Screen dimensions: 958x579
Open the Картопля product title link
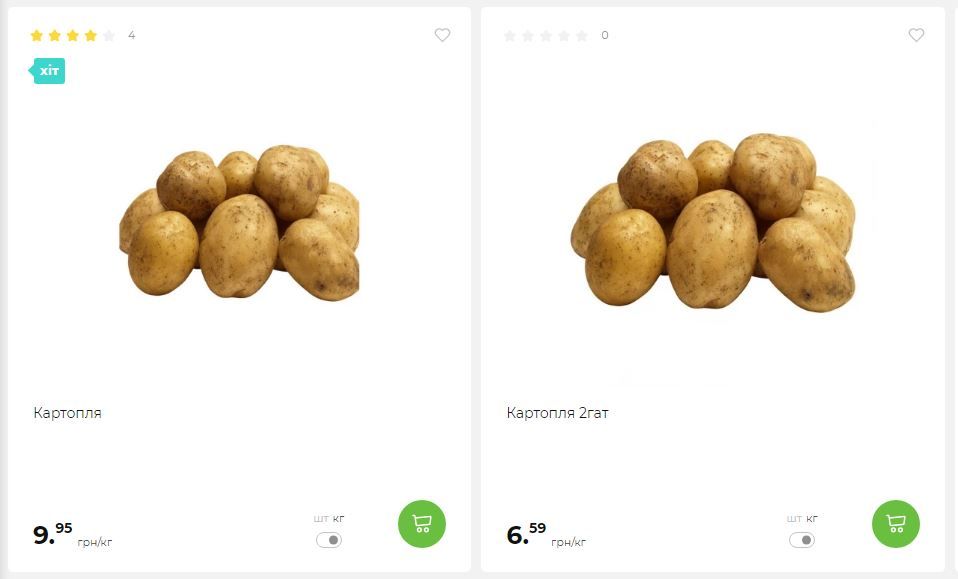pos(67,413)
